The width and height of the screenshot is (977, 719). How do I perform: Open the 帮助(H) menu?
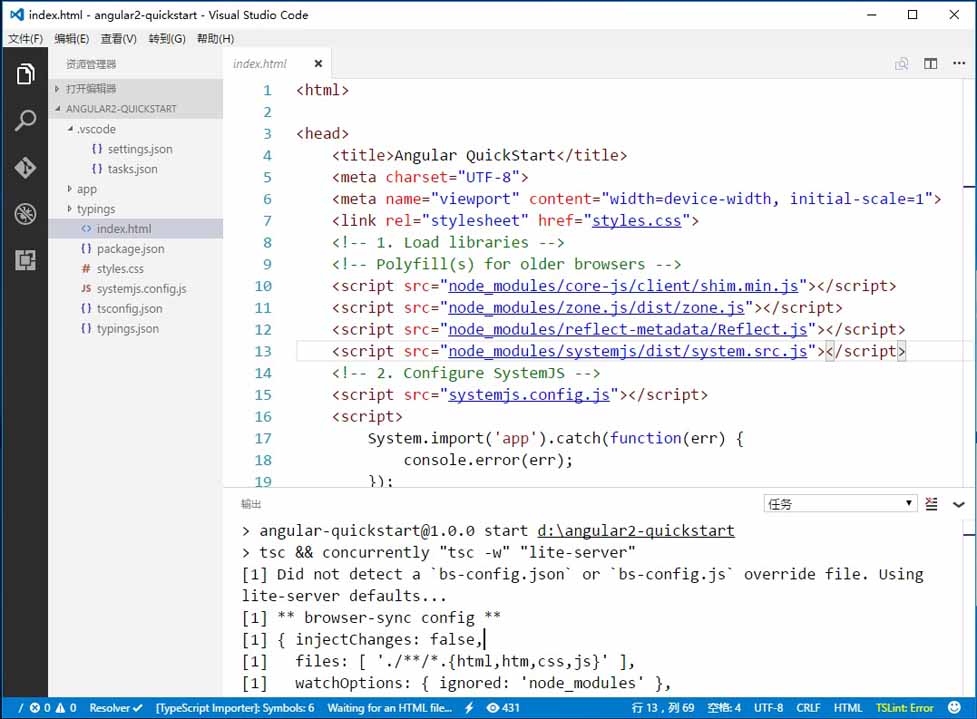215,39
